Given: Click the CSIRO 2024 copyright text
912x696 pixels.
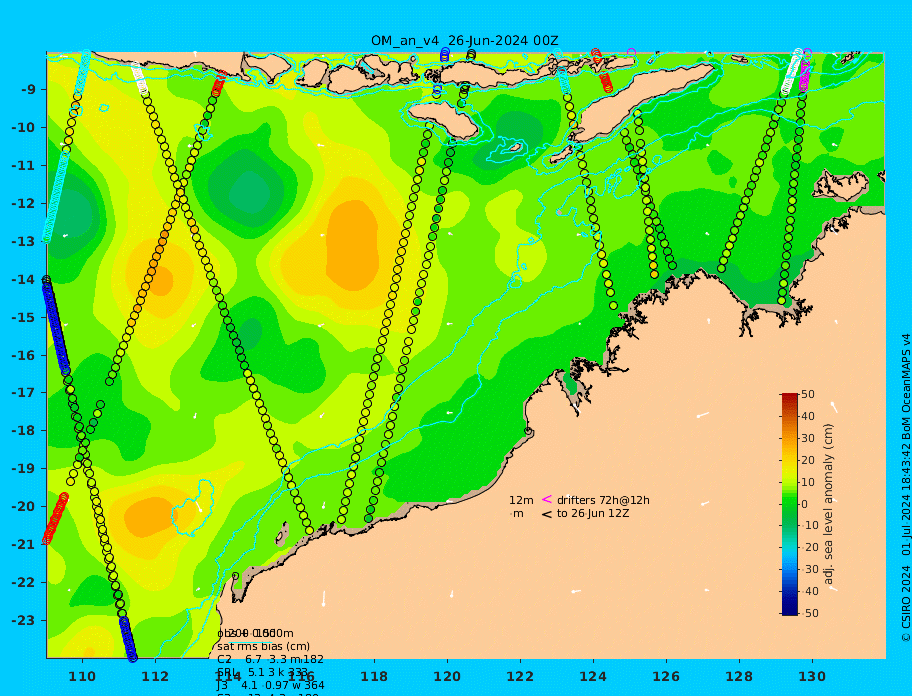Looking at the screenshot, I should tap(906, 487).
